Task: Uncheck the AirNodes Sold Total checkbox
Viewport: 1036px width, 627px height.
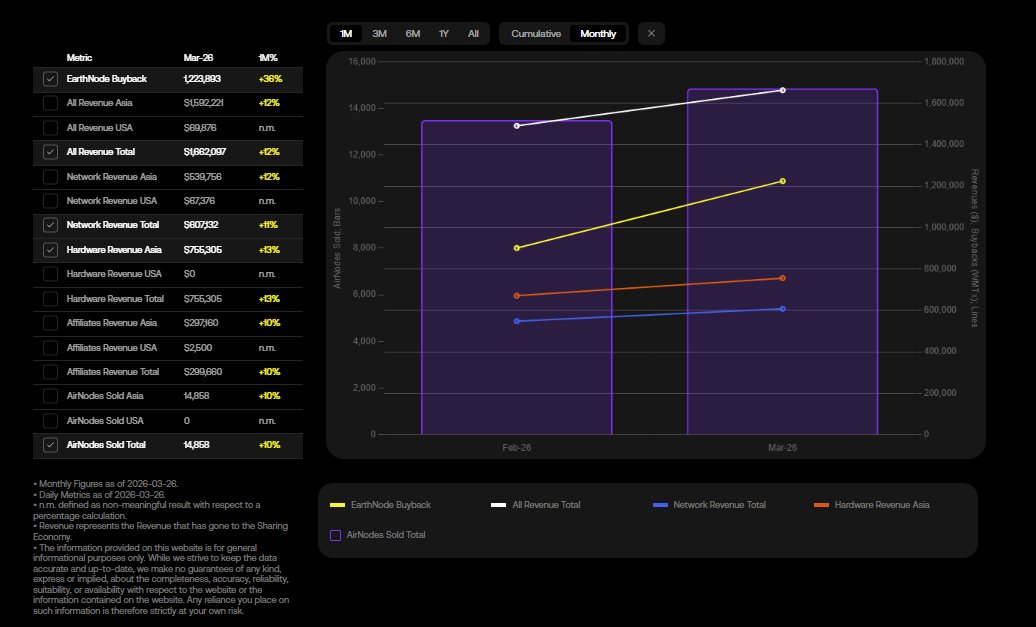Action: pos(50,445)
